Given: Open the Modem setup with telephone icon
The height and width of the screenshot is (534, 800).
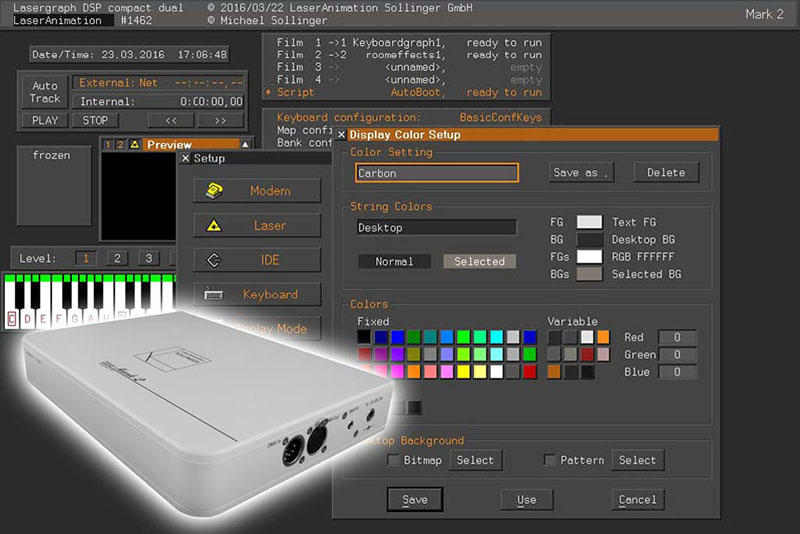Looking at the screenshot, I should pyautogui.click(x=257, y=191).
